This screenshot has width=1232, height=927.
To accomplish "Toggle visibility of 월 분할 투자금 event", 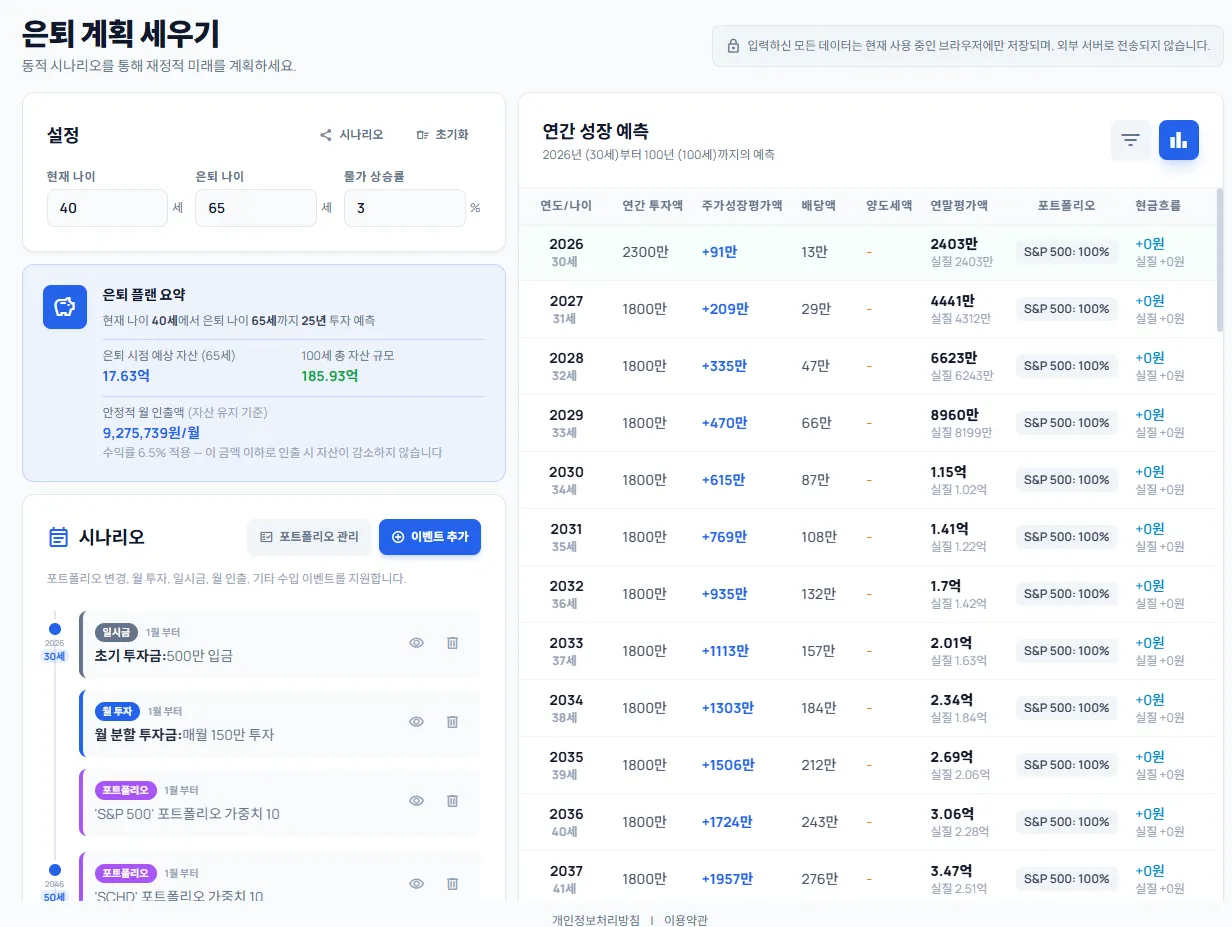I will click(417, 722).
